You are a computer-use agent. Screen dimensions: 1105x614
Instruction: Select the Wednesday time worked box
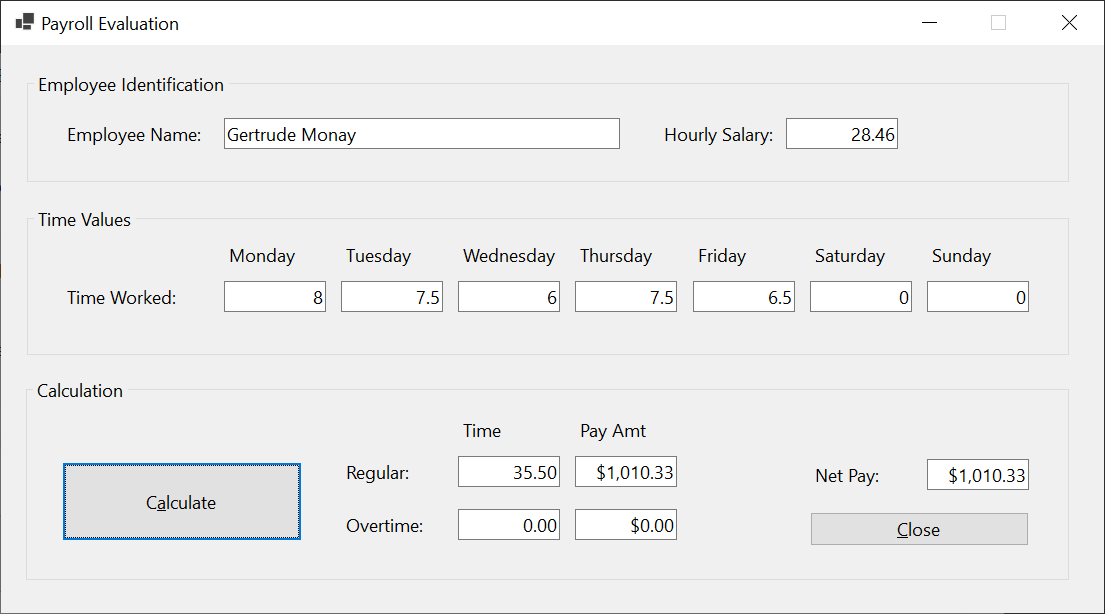pos(509,297)
